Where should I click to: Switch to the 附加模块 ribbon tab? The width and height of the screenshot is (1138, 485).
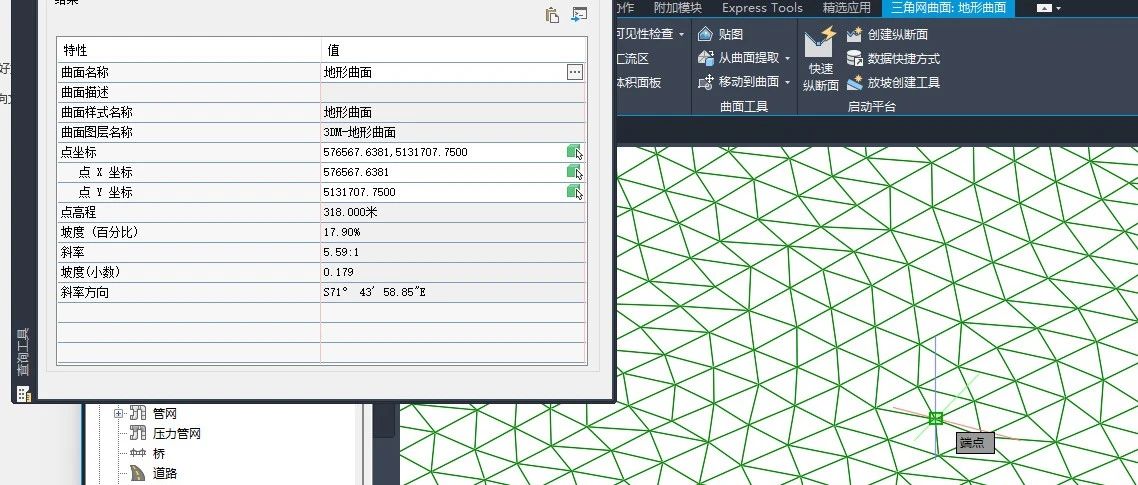(x=677, y=8)
